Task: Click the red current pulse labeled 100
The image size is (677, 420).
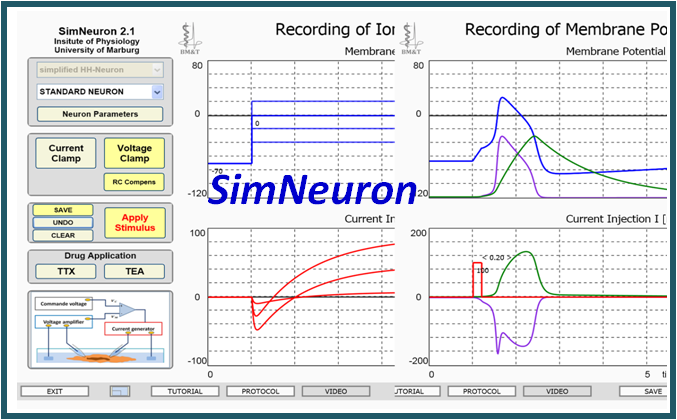Action: coord(478,279)
